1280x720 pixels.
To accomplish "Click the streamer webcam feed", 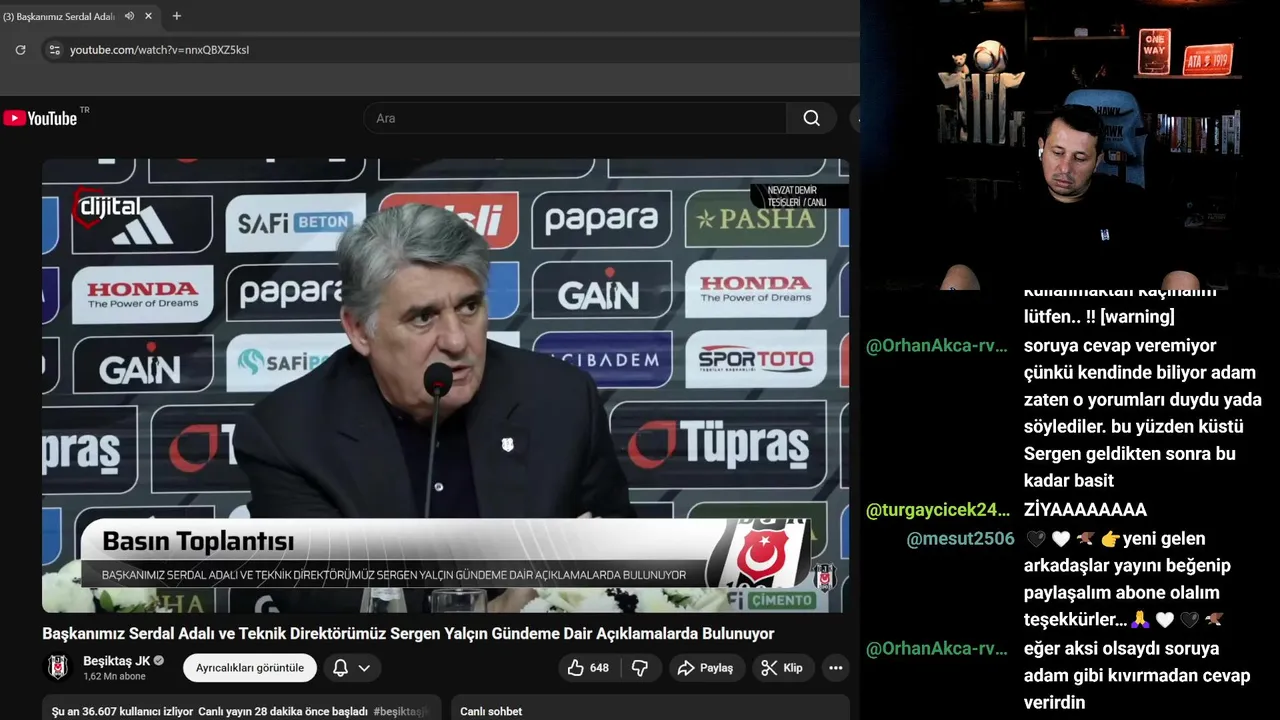I will (1068, 145).
